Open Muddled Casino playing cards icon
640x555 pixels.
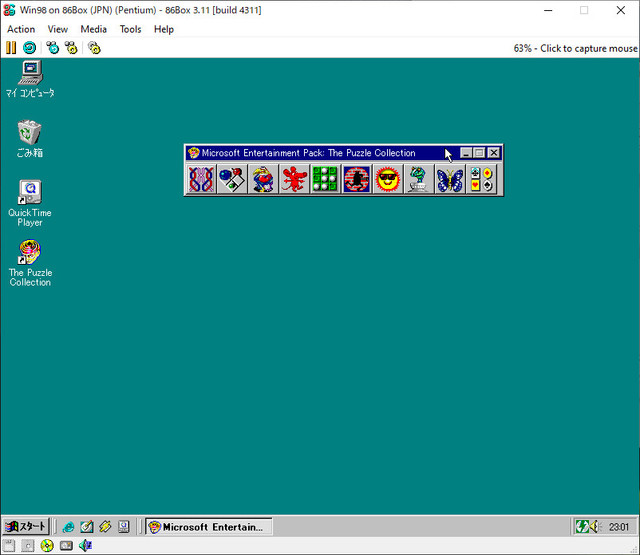click(481, 179)
